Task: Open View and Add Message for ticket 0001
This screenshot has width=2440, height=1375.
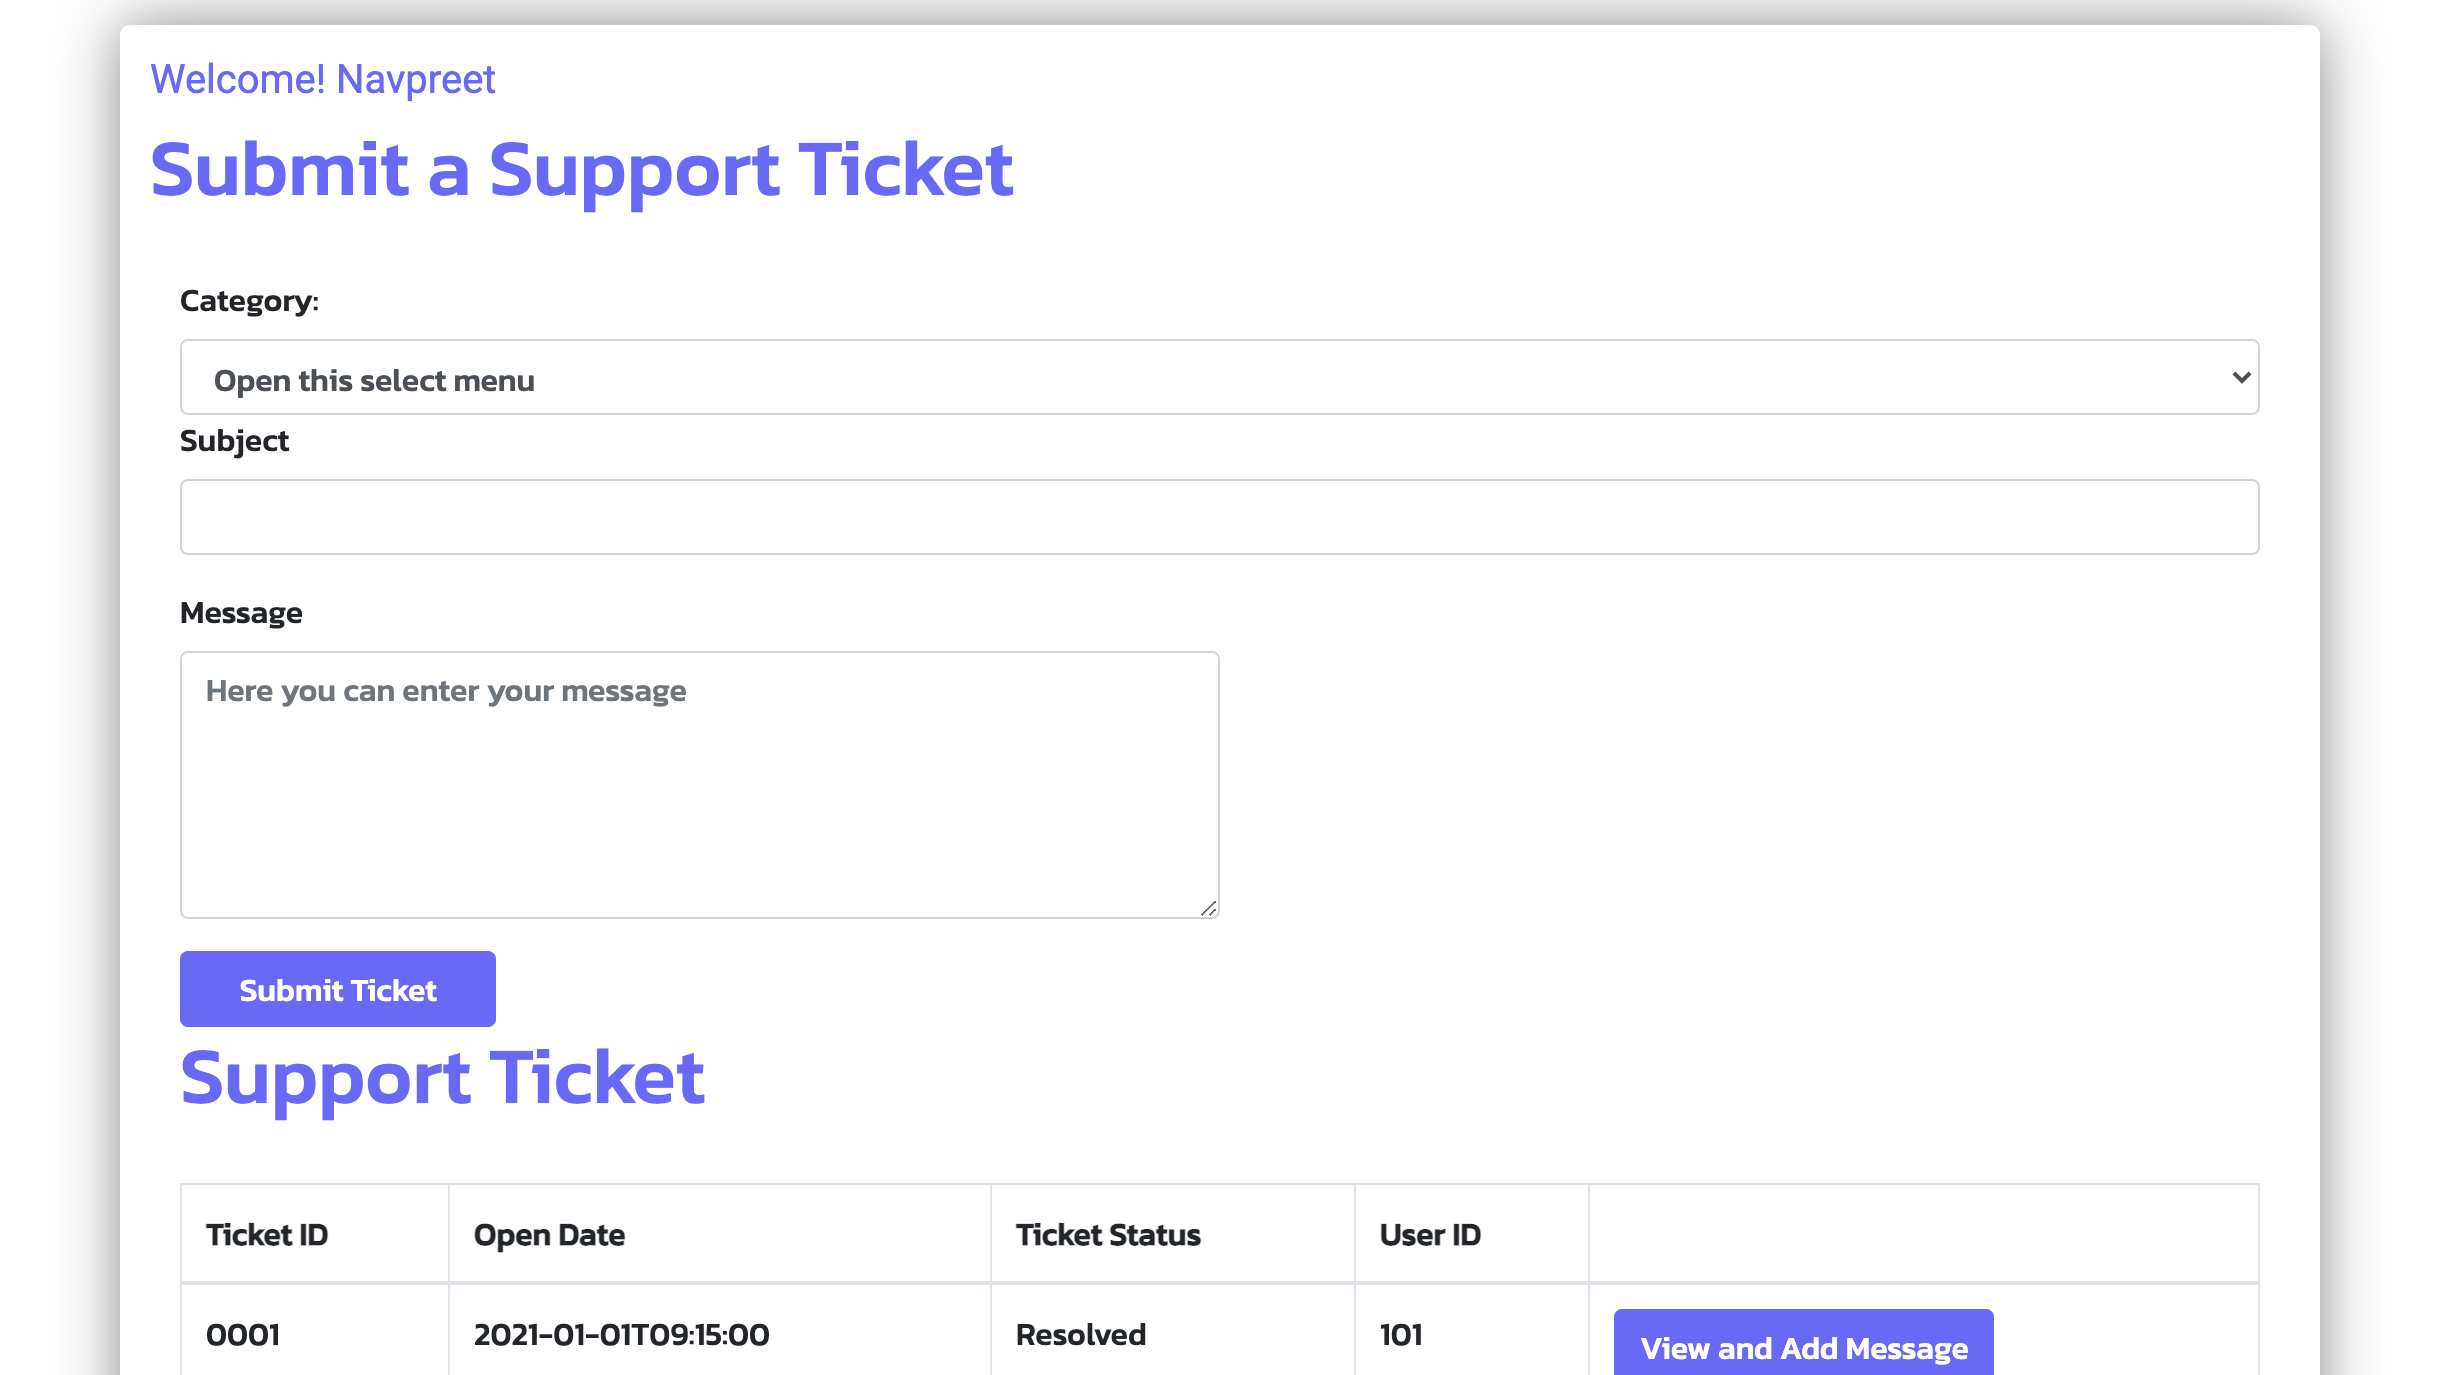Action: (x=1802, y=1348)
